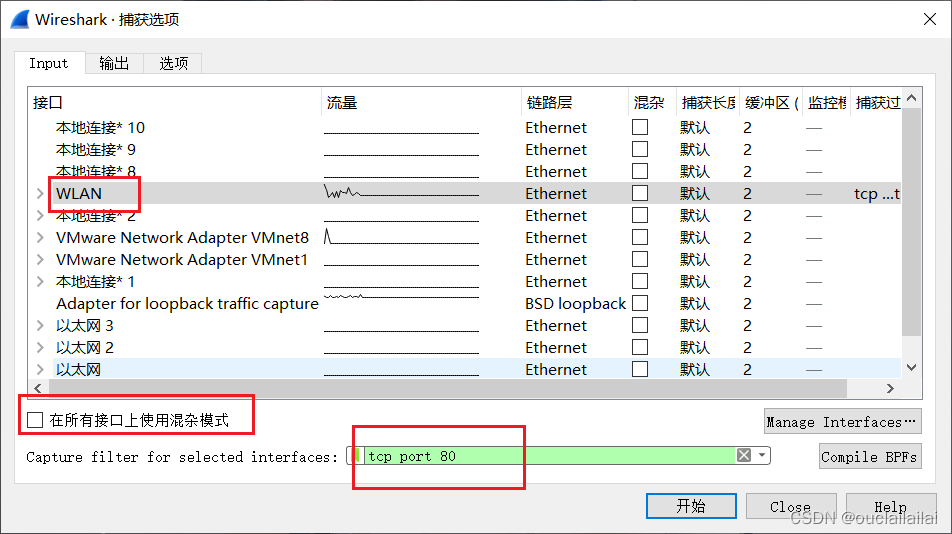
Task: Click the horizontal scrollbar right arrow
Action: point(890,388)
